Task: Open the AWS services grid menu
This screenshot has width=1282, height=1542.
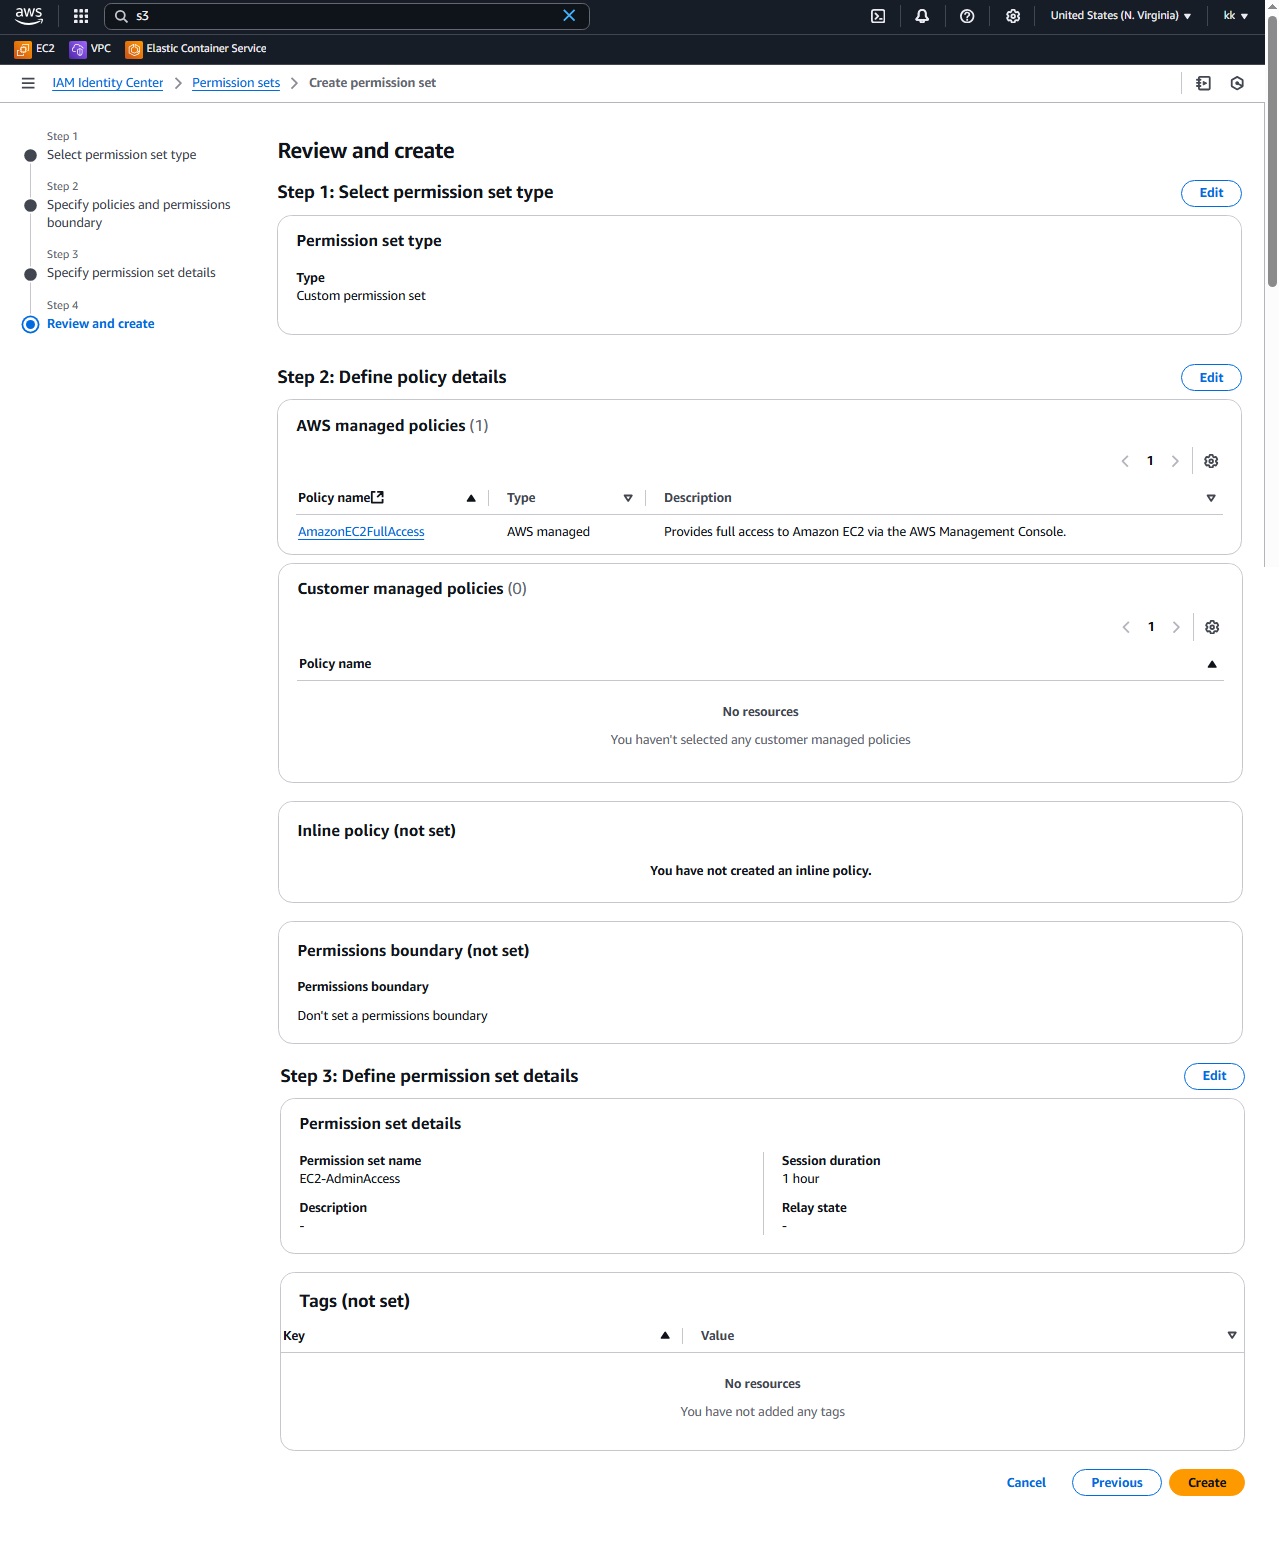Action: (x=81, y=16)
